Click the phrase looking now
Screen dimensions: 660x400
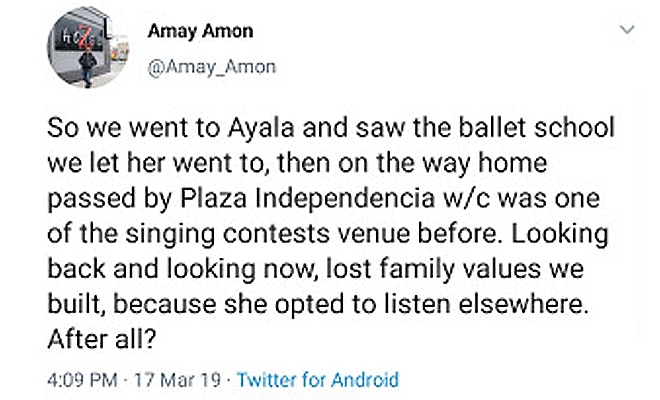point(242,269)
